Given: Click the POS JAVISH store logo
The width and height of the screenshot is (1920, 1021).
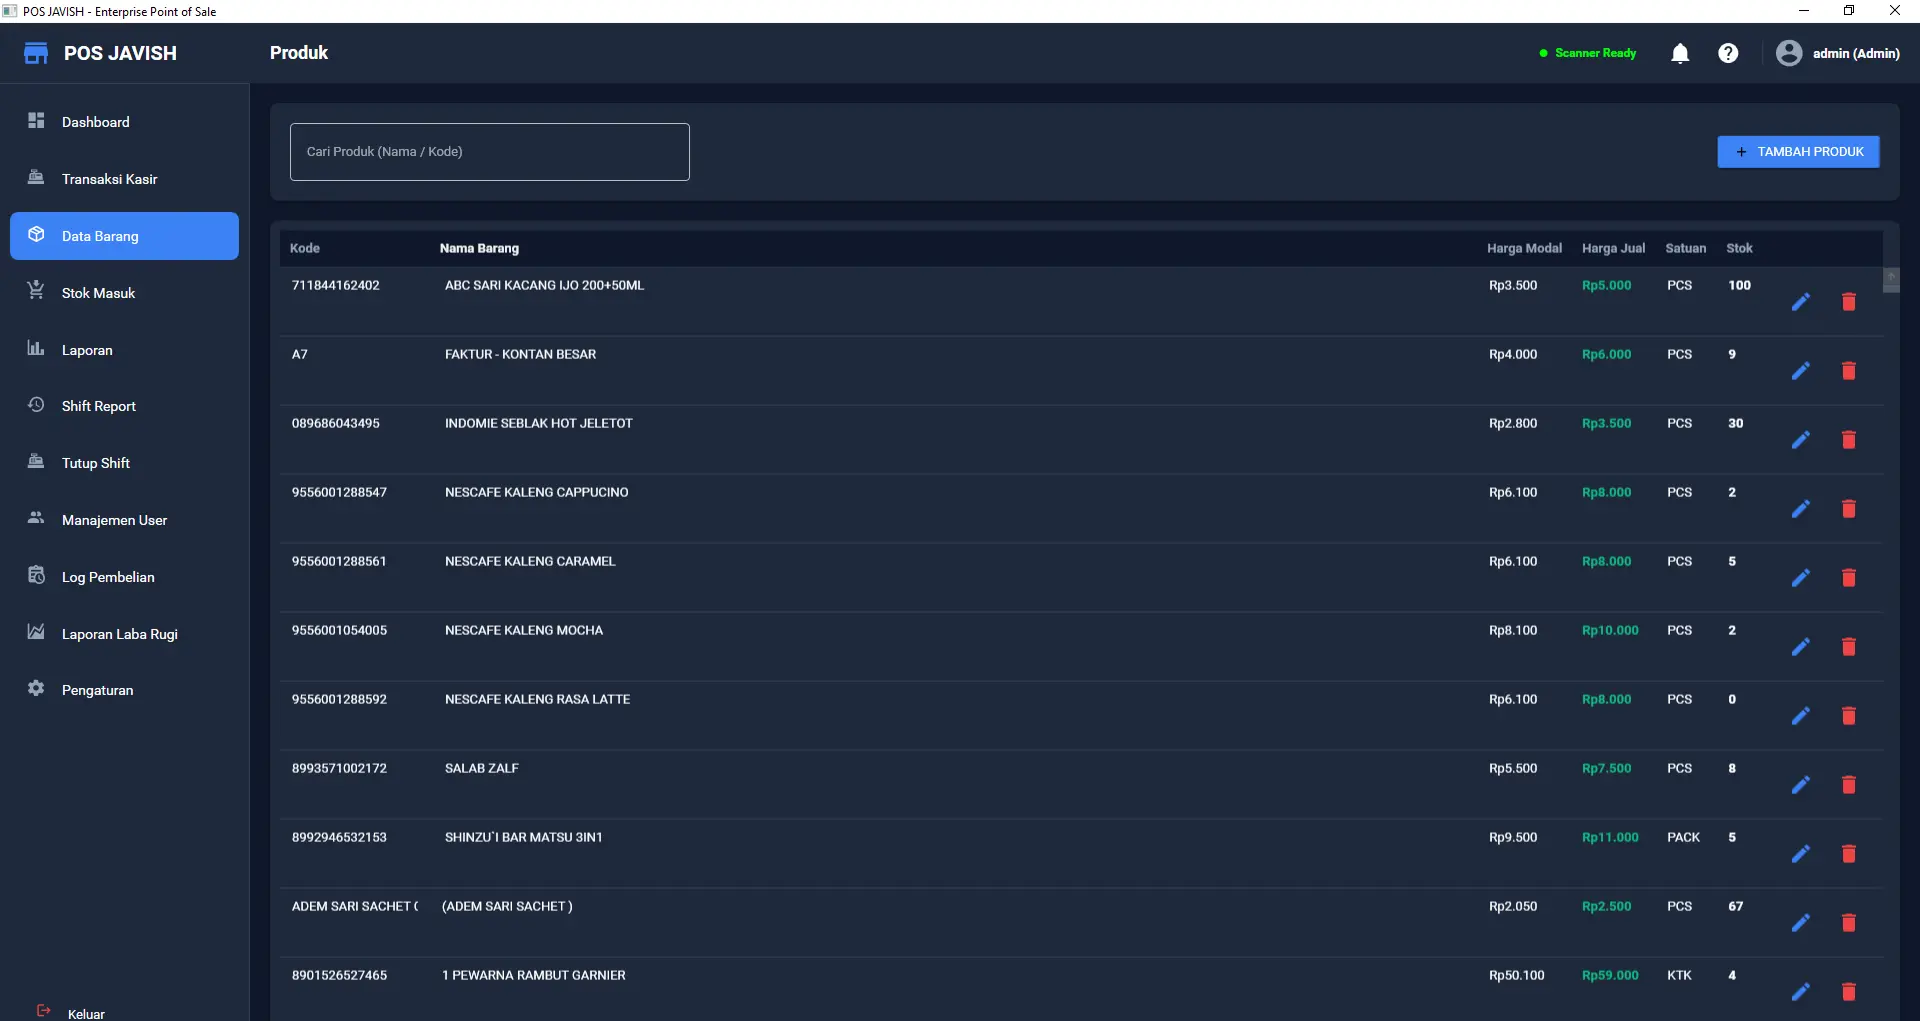Looking at the screenshot, I should pyautogui.click(x=36, y=54).
